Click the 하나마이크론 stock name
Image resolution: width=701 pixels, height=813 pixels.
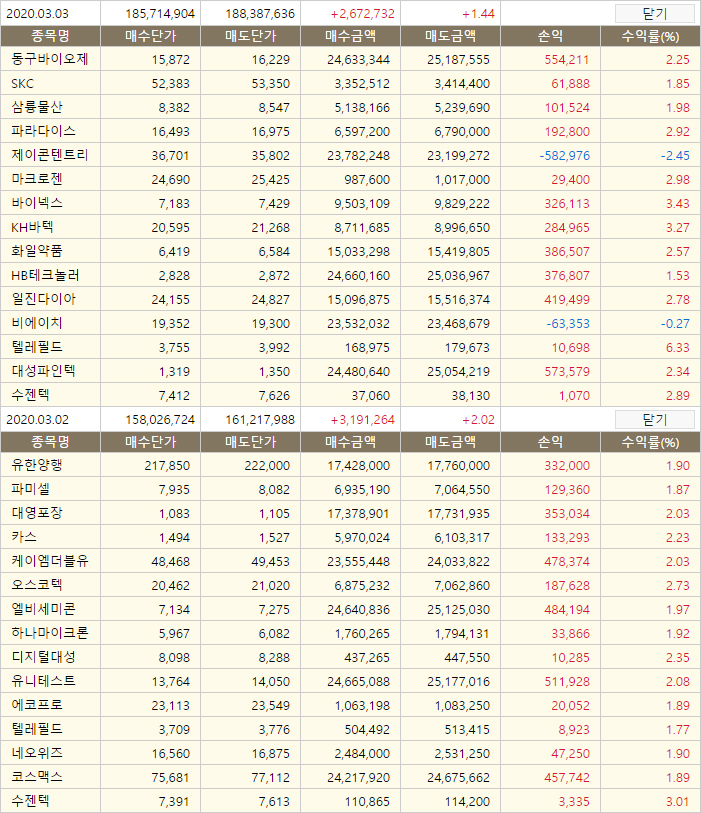point(50,633)
